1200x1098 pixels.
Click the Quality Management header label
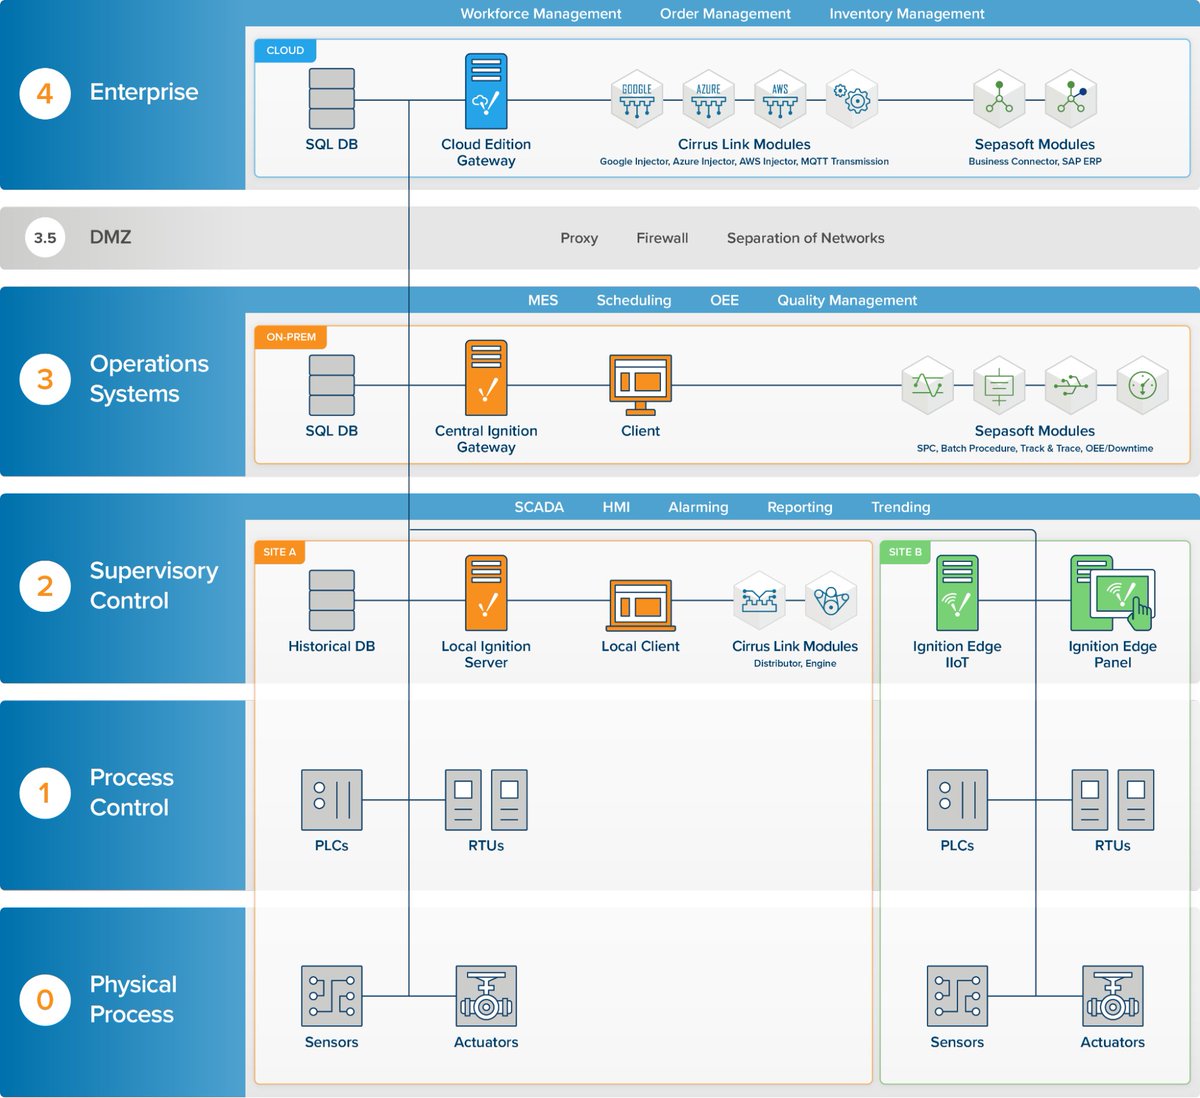(847, 300)
